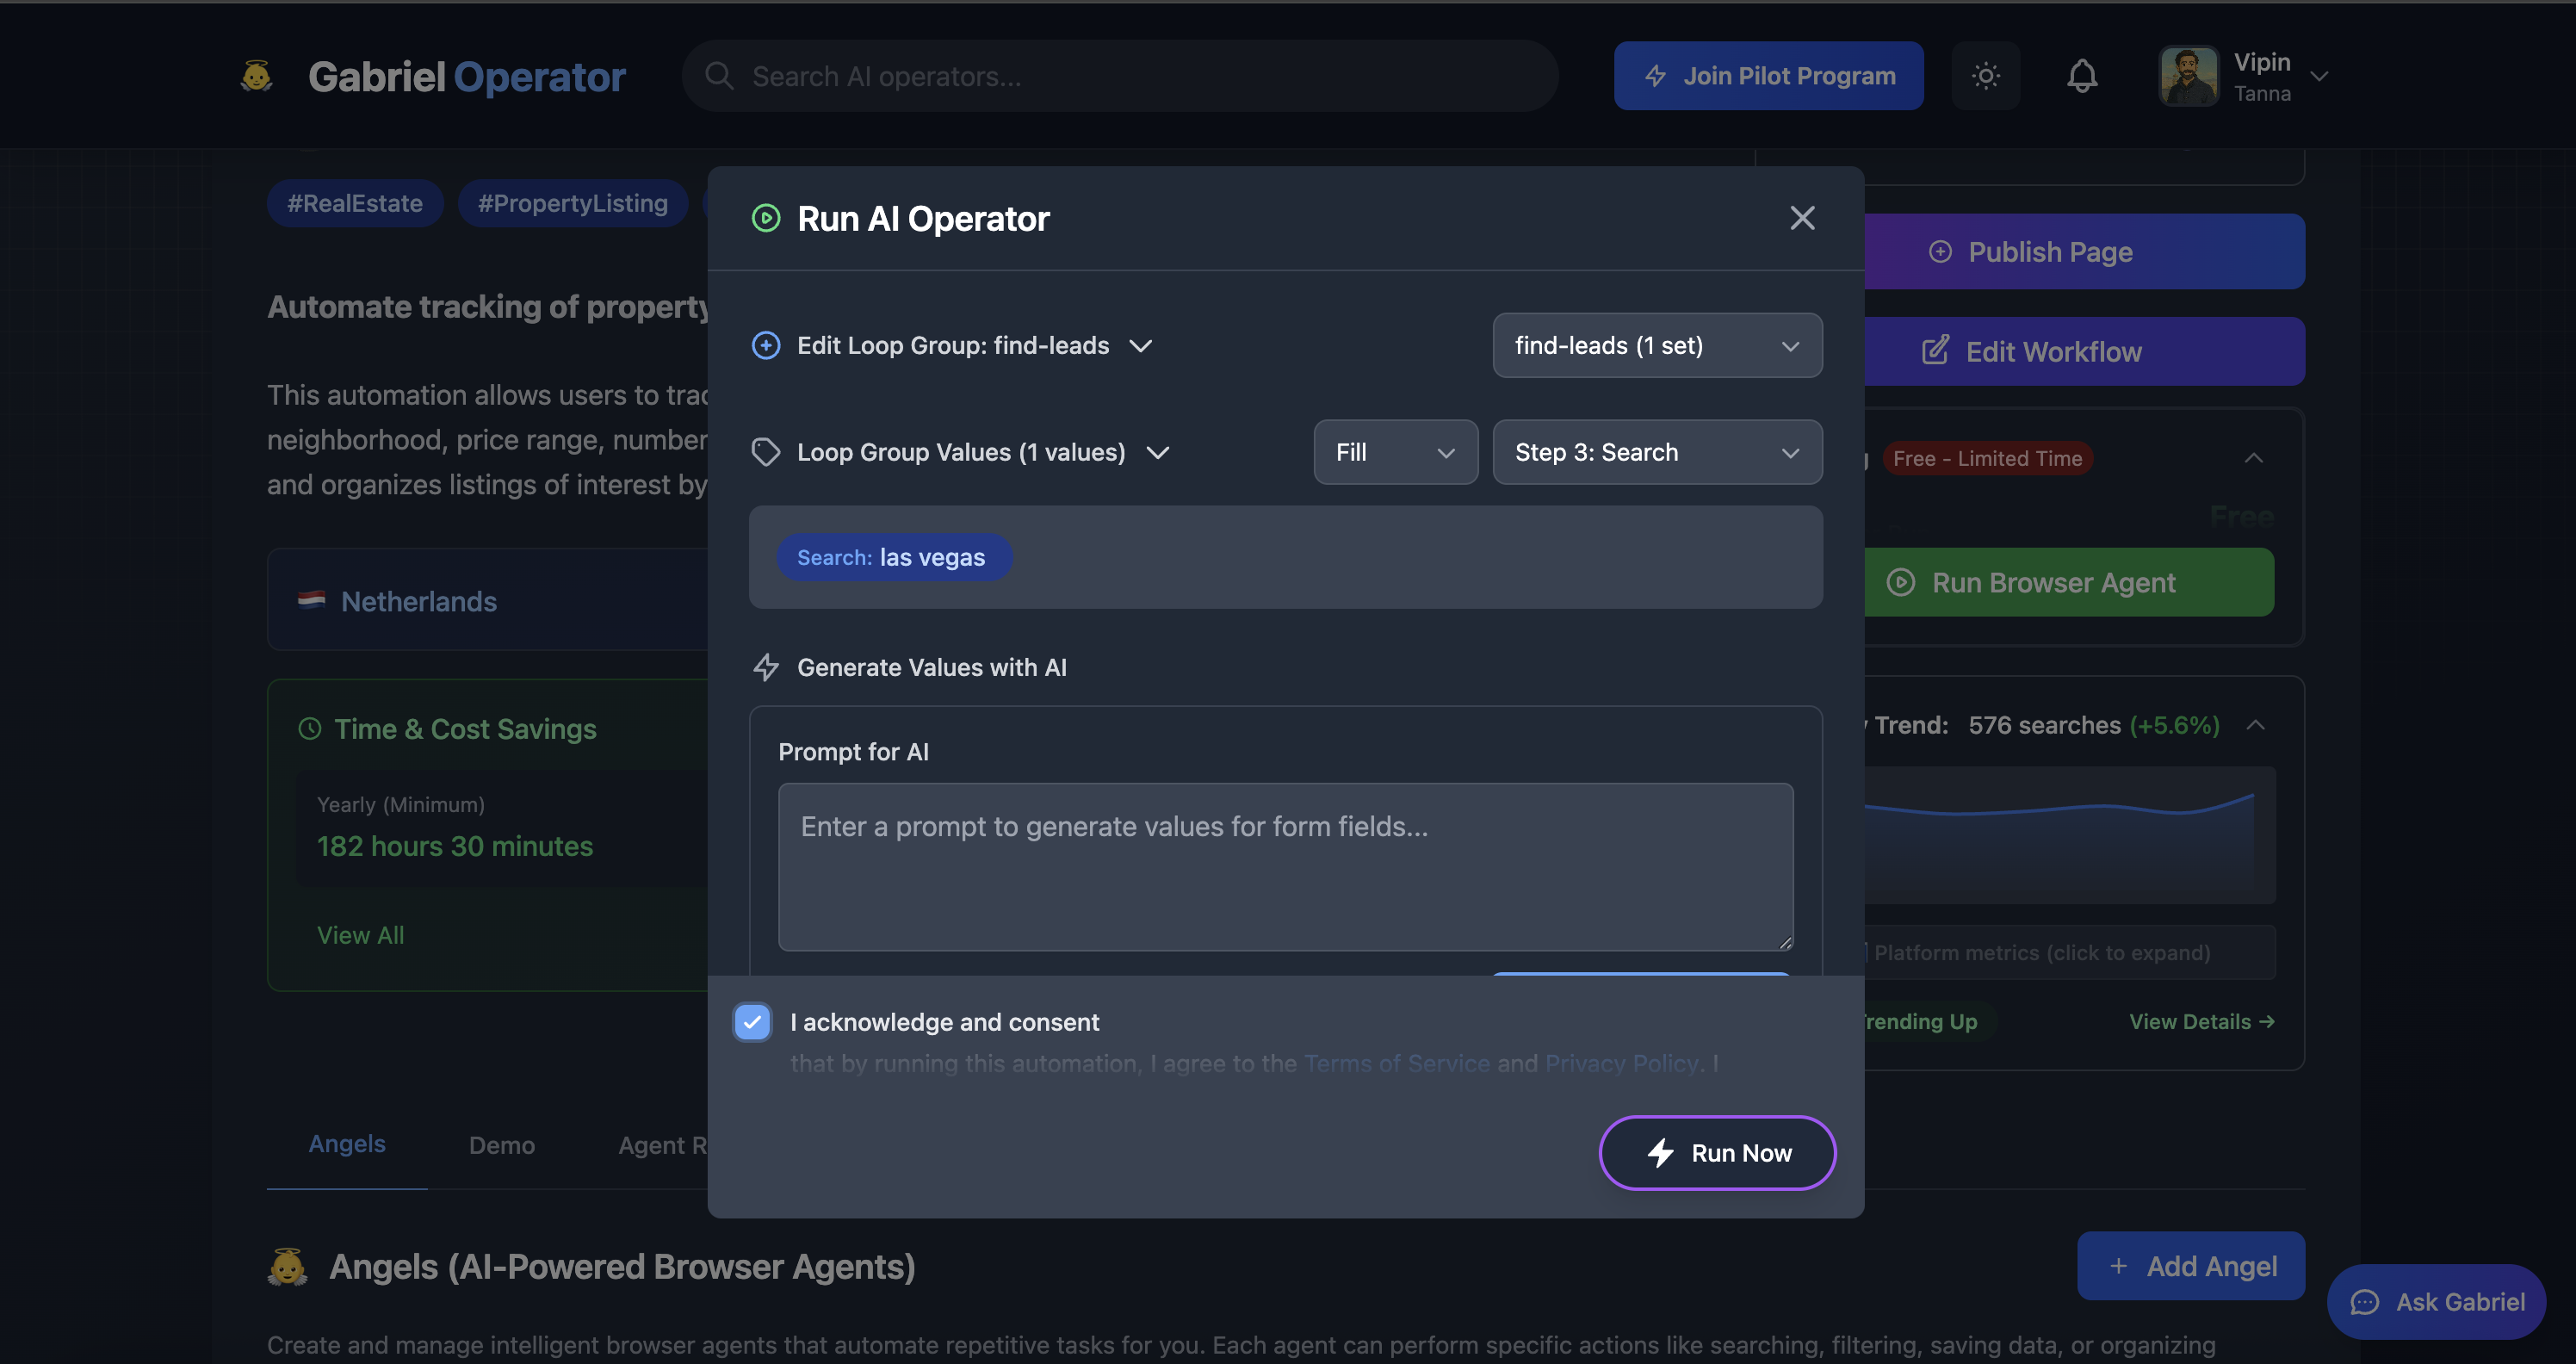This screenshot has width=2576, height=1364.
Task: Click the lightning icon beside Generate Values
Action: pos(766,667)
